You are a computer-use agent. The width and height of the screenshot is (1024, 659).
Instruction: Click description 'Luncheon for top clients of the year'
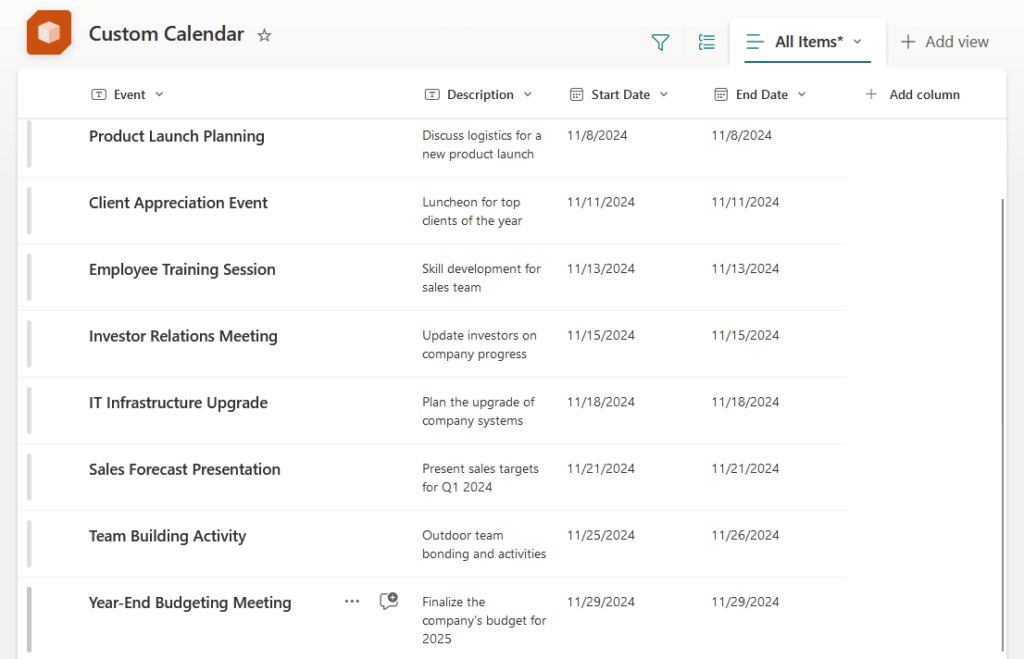(x=472, y=211)
